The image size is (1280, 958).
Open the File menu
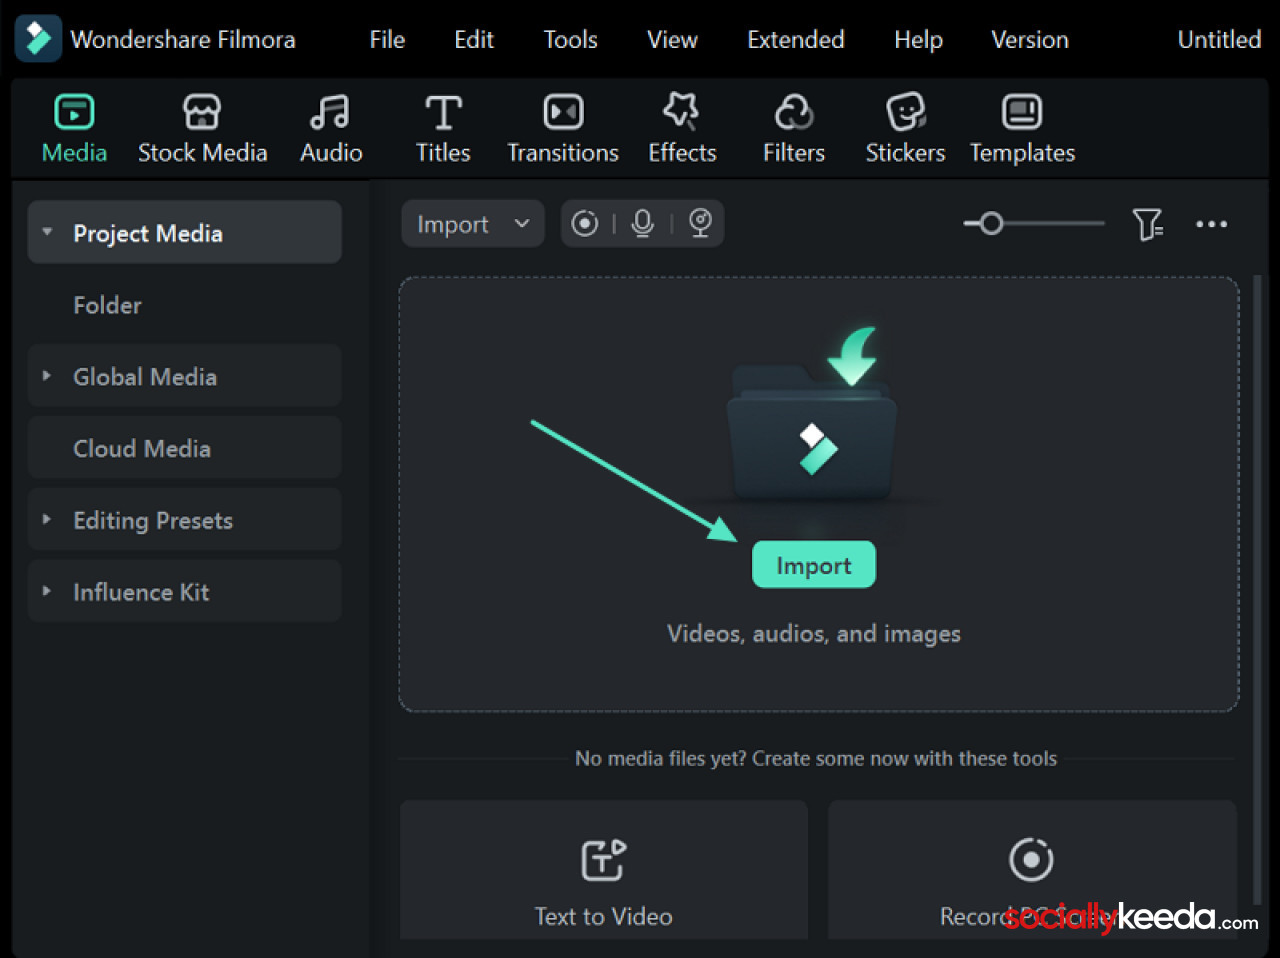coord(387,39)
